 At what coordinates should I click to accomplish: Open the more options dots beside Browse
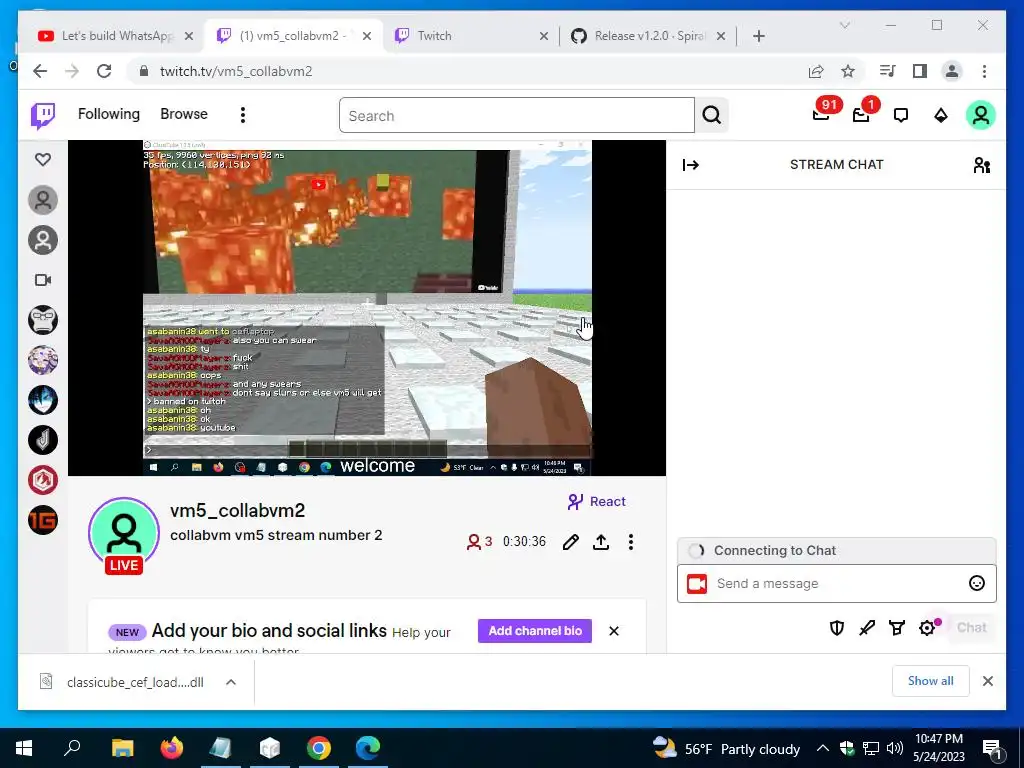pyautogui.click(x=243, y=116)
